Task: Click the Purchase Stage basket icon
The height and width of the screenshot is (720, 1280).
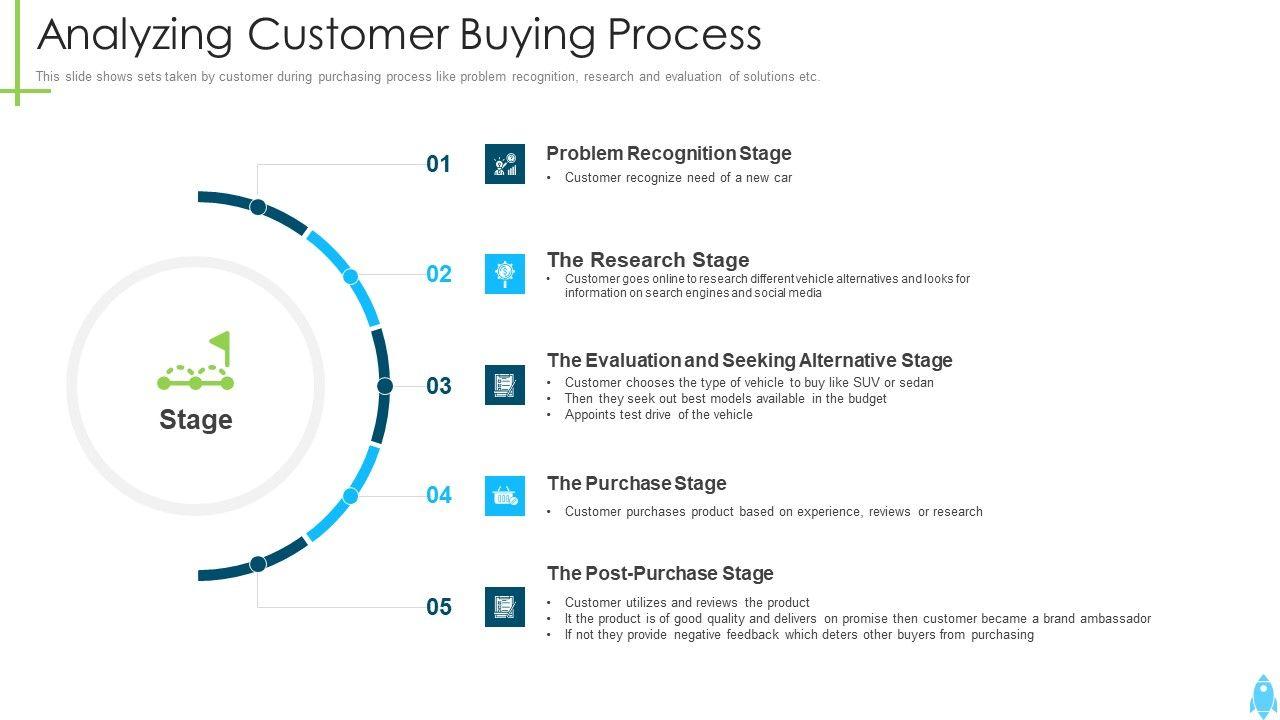Action: 505,496
